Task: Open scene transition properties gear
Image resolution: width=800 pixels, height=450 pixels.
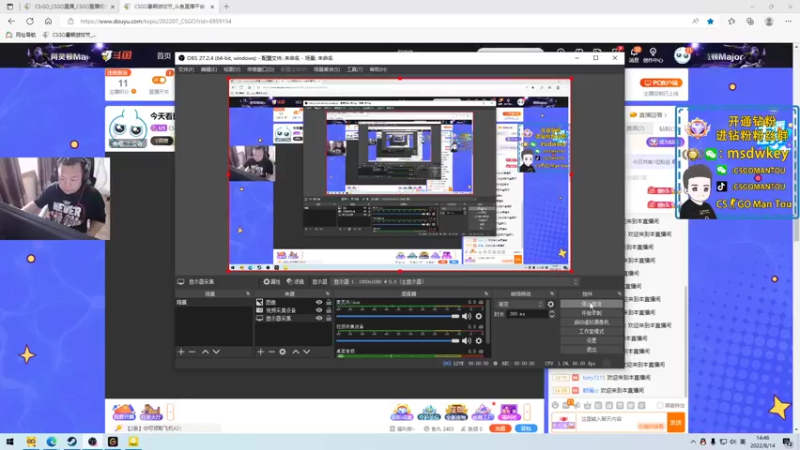Action: [x=551, y=304]
